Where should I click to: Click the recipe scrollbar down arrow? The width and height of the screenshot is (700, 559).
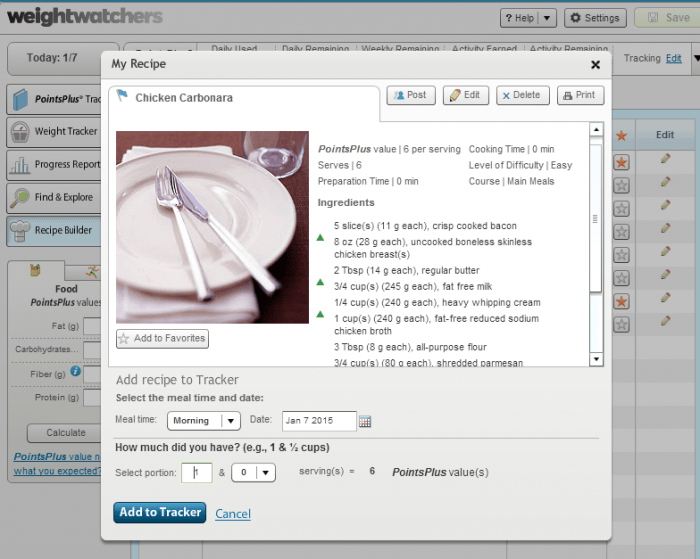point(596,359)
